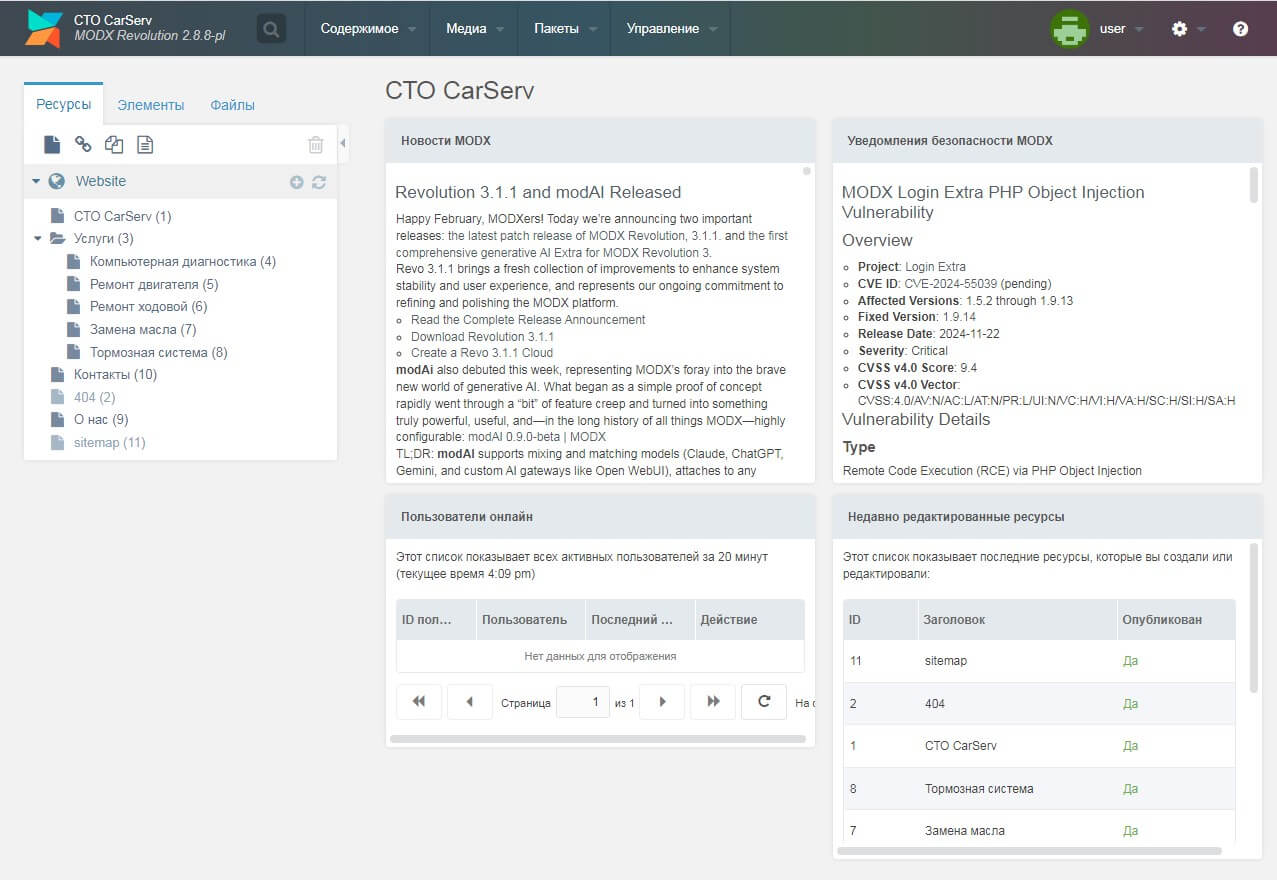Viewport: 1277px width, 880px height.
Task: Click the new weblink icon in tree toolbar
Action: pos(83,145)
